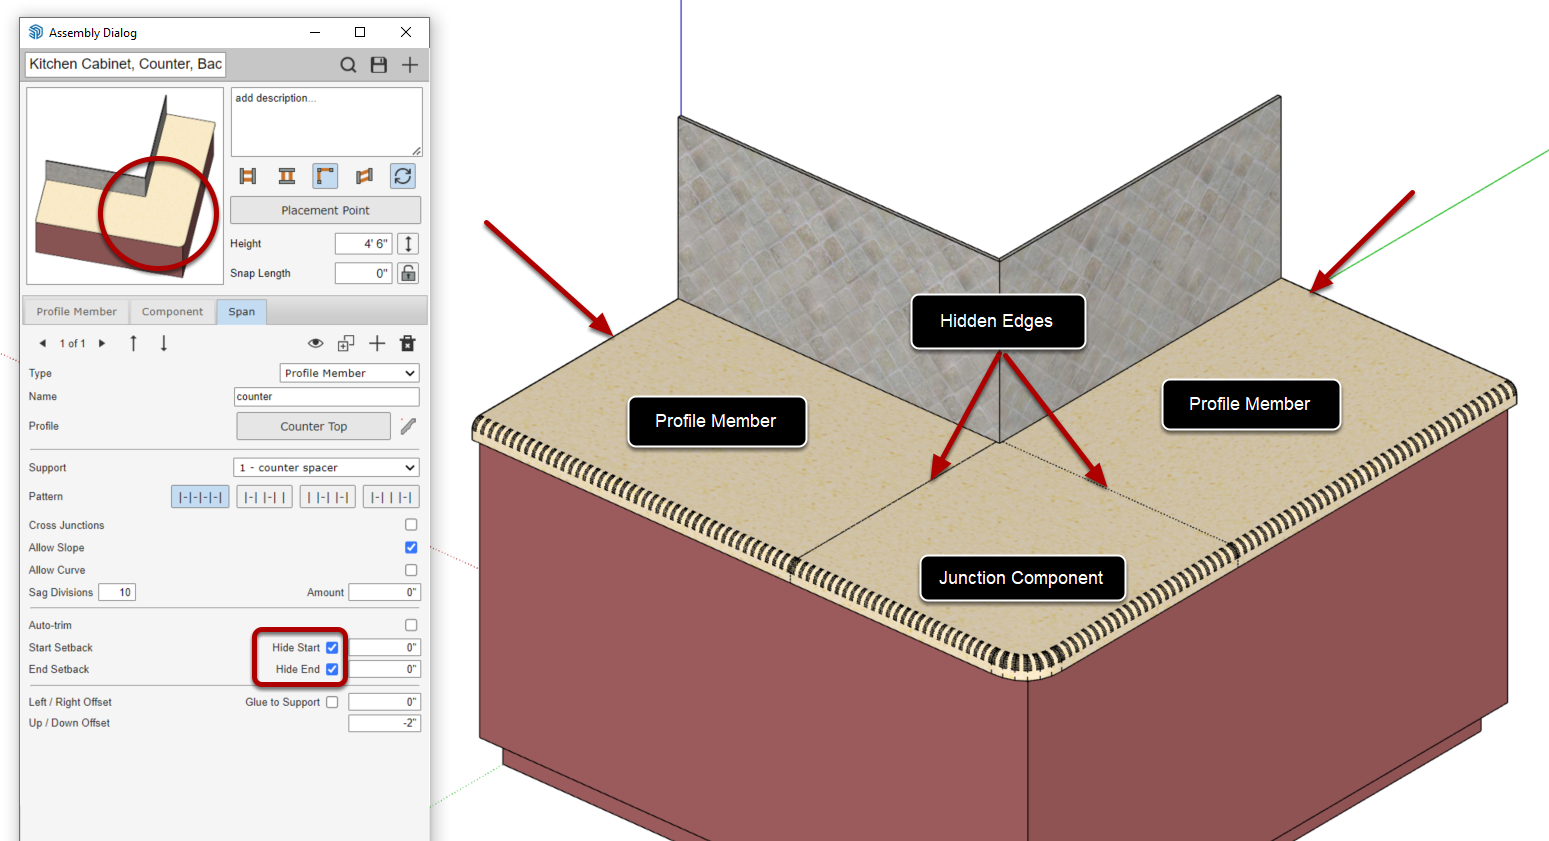This screenshot has width=1549, height=841.
Task: Switch to the Component tab
Action: 172,312
